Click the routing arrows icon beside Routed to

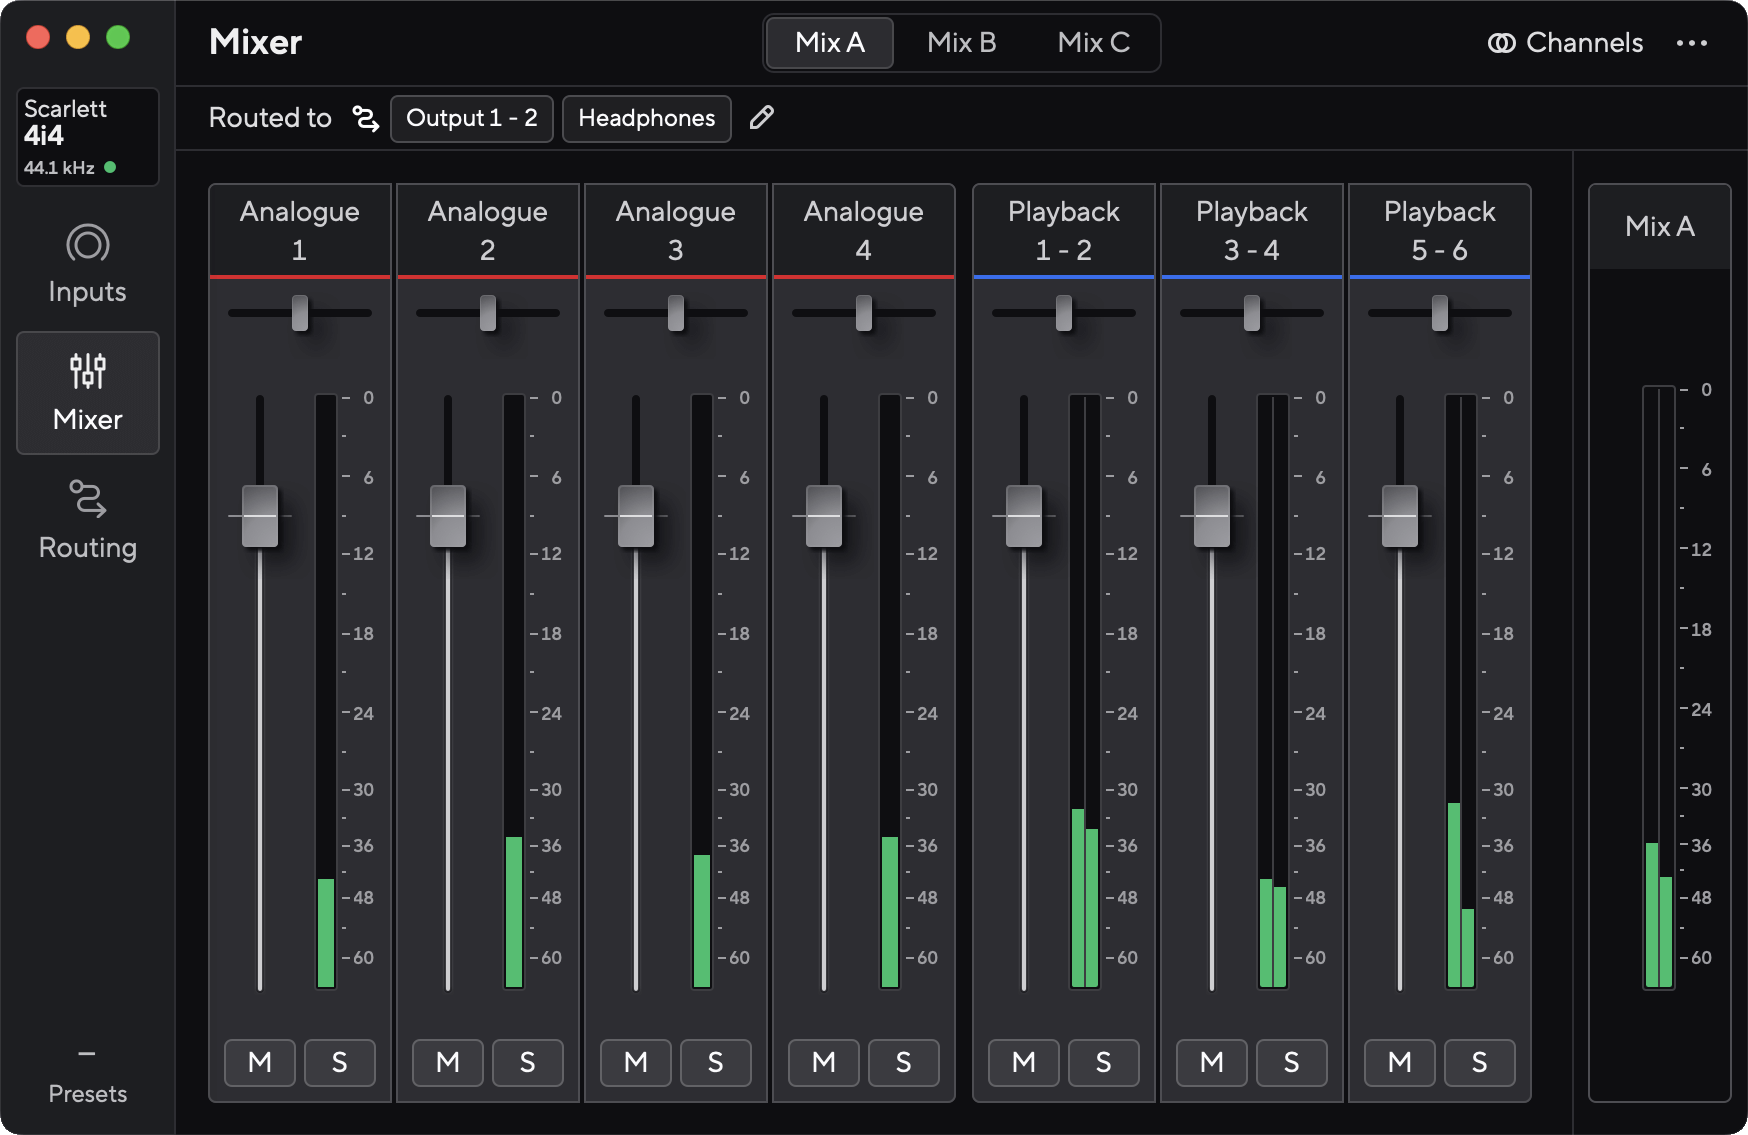pos(366,118)
